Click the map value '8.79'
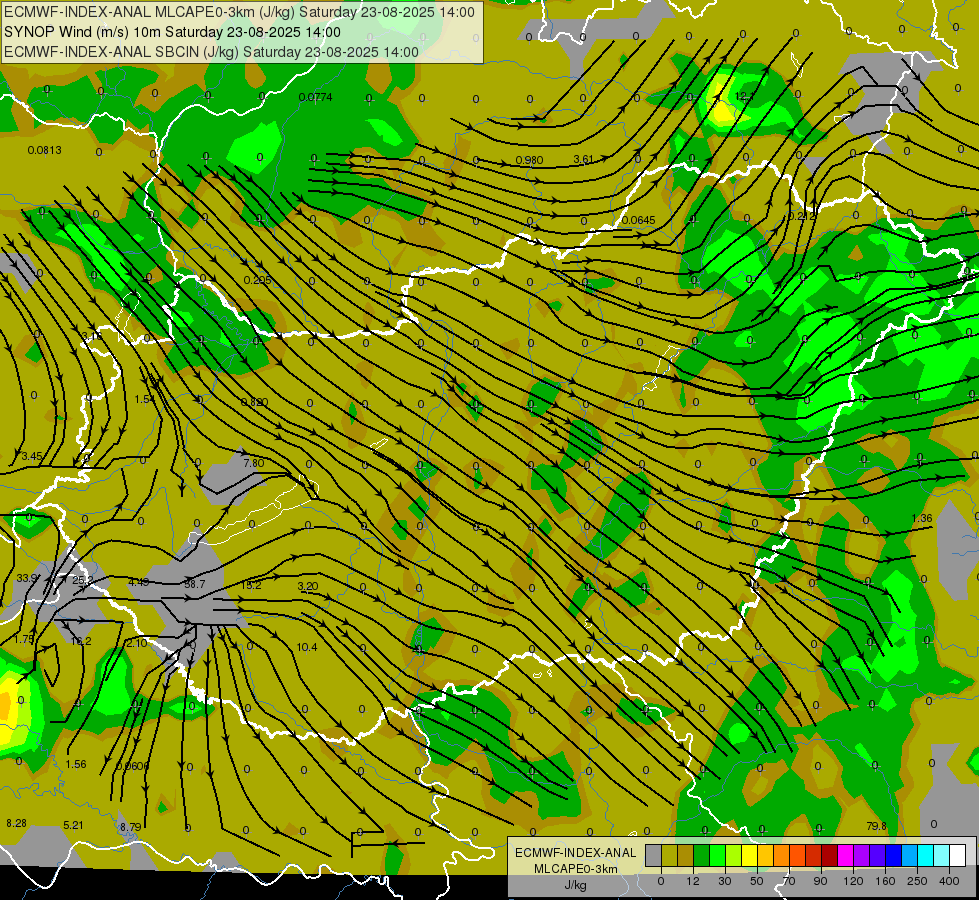The width and height of the screenshot is (979, 900). coord(130,827)
